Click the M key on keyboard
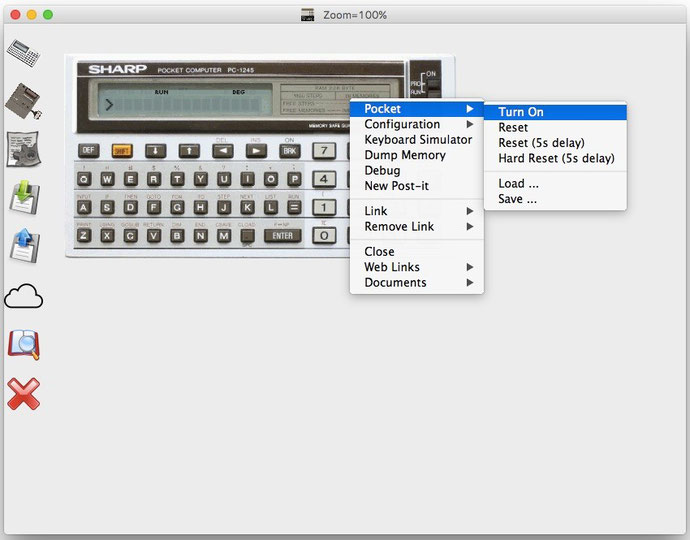 pos(224,236)
